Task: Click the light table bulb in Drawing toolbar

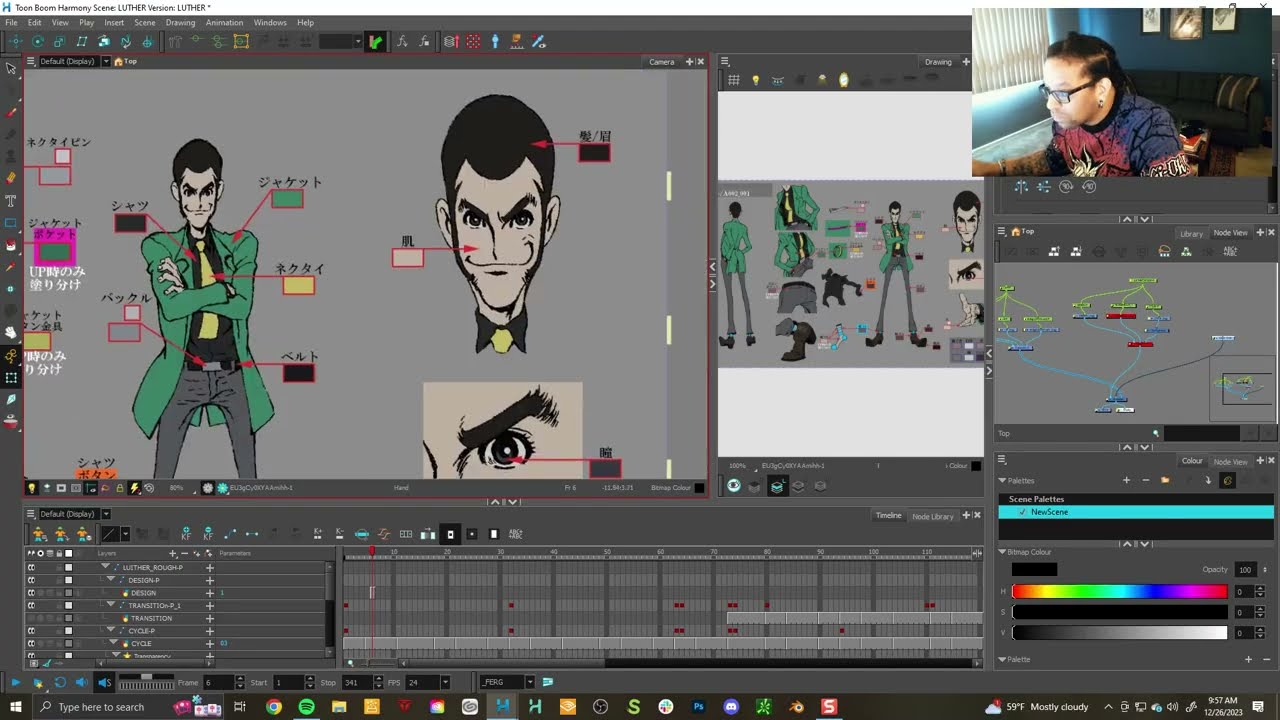Action: pos(756,80)
